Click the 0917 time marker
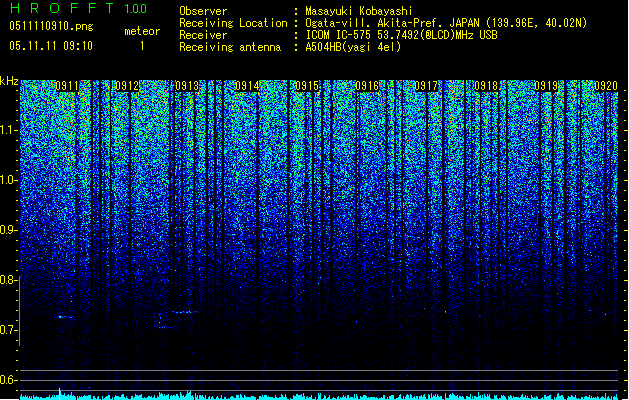This screenshot has height=400, width=629. [x=426, y=86]
